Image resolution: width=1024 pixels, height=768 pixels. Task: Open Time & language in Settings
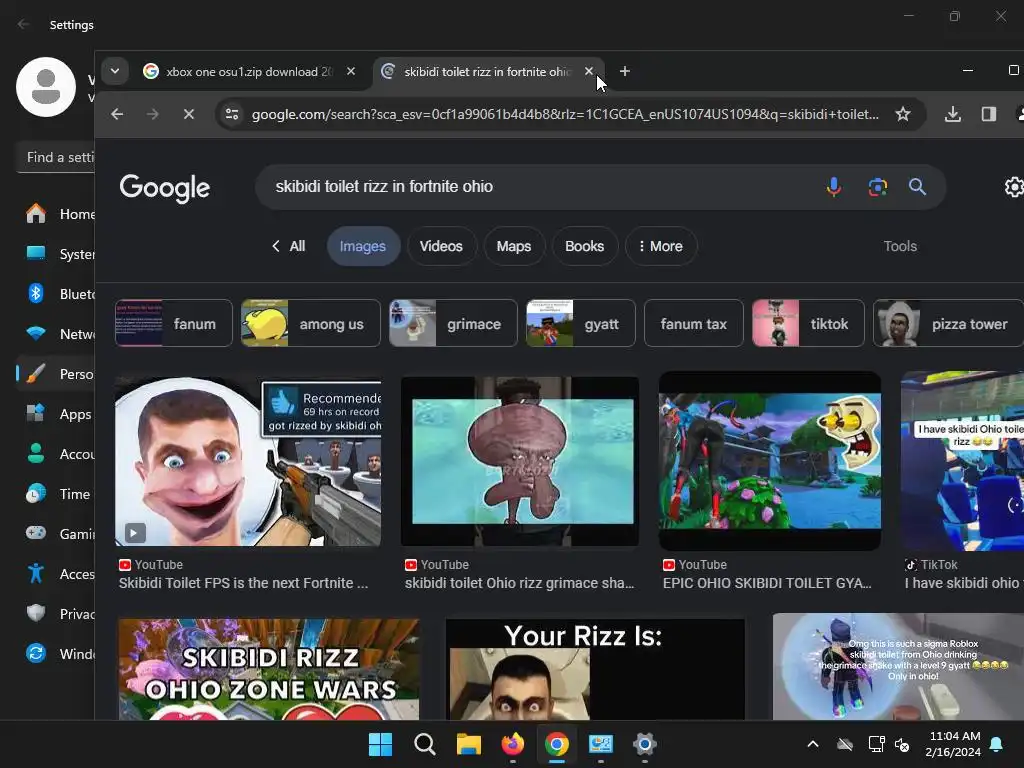pos(56,494)
